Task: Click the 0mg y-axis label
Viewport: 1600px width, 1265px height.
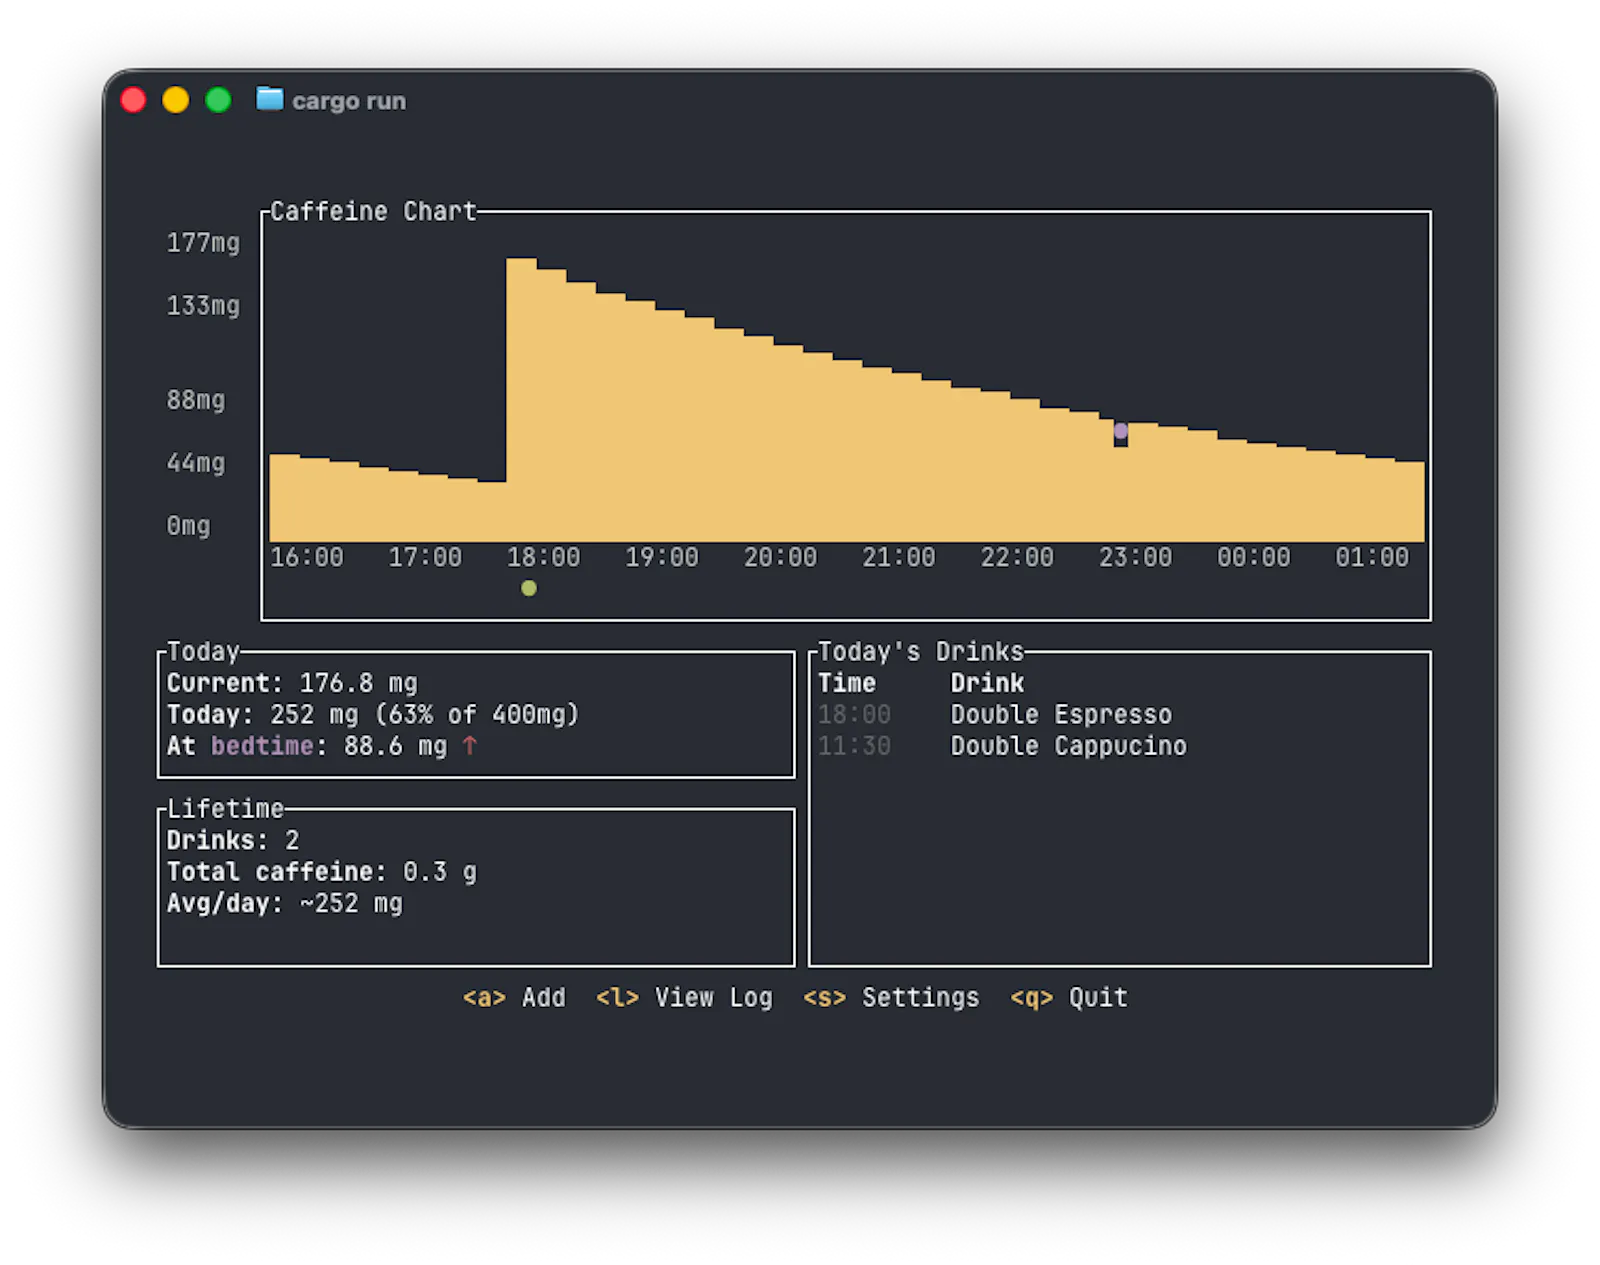Action: (188, 526)
